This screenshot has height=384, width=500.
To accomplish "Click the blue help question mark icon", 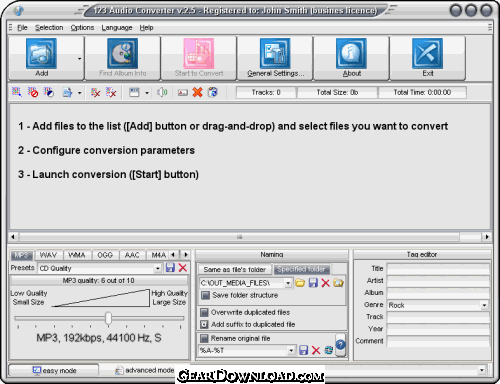I will [x=340, y=345].
